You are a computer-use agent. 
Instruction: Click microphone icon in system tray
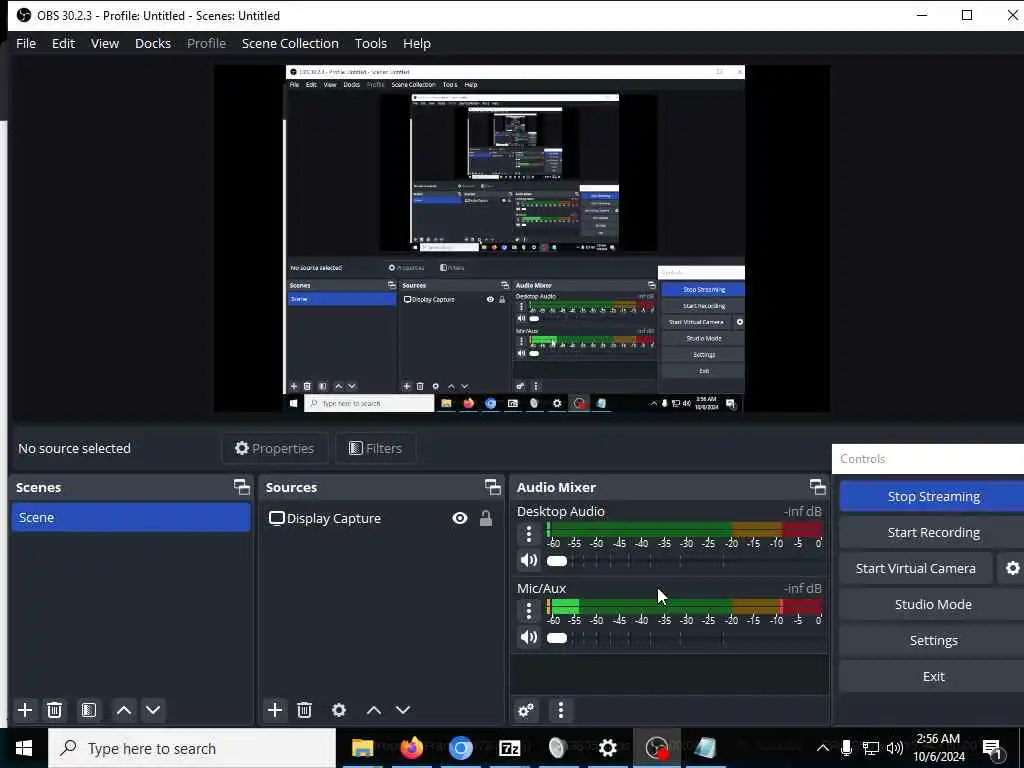tap(846, 748)
